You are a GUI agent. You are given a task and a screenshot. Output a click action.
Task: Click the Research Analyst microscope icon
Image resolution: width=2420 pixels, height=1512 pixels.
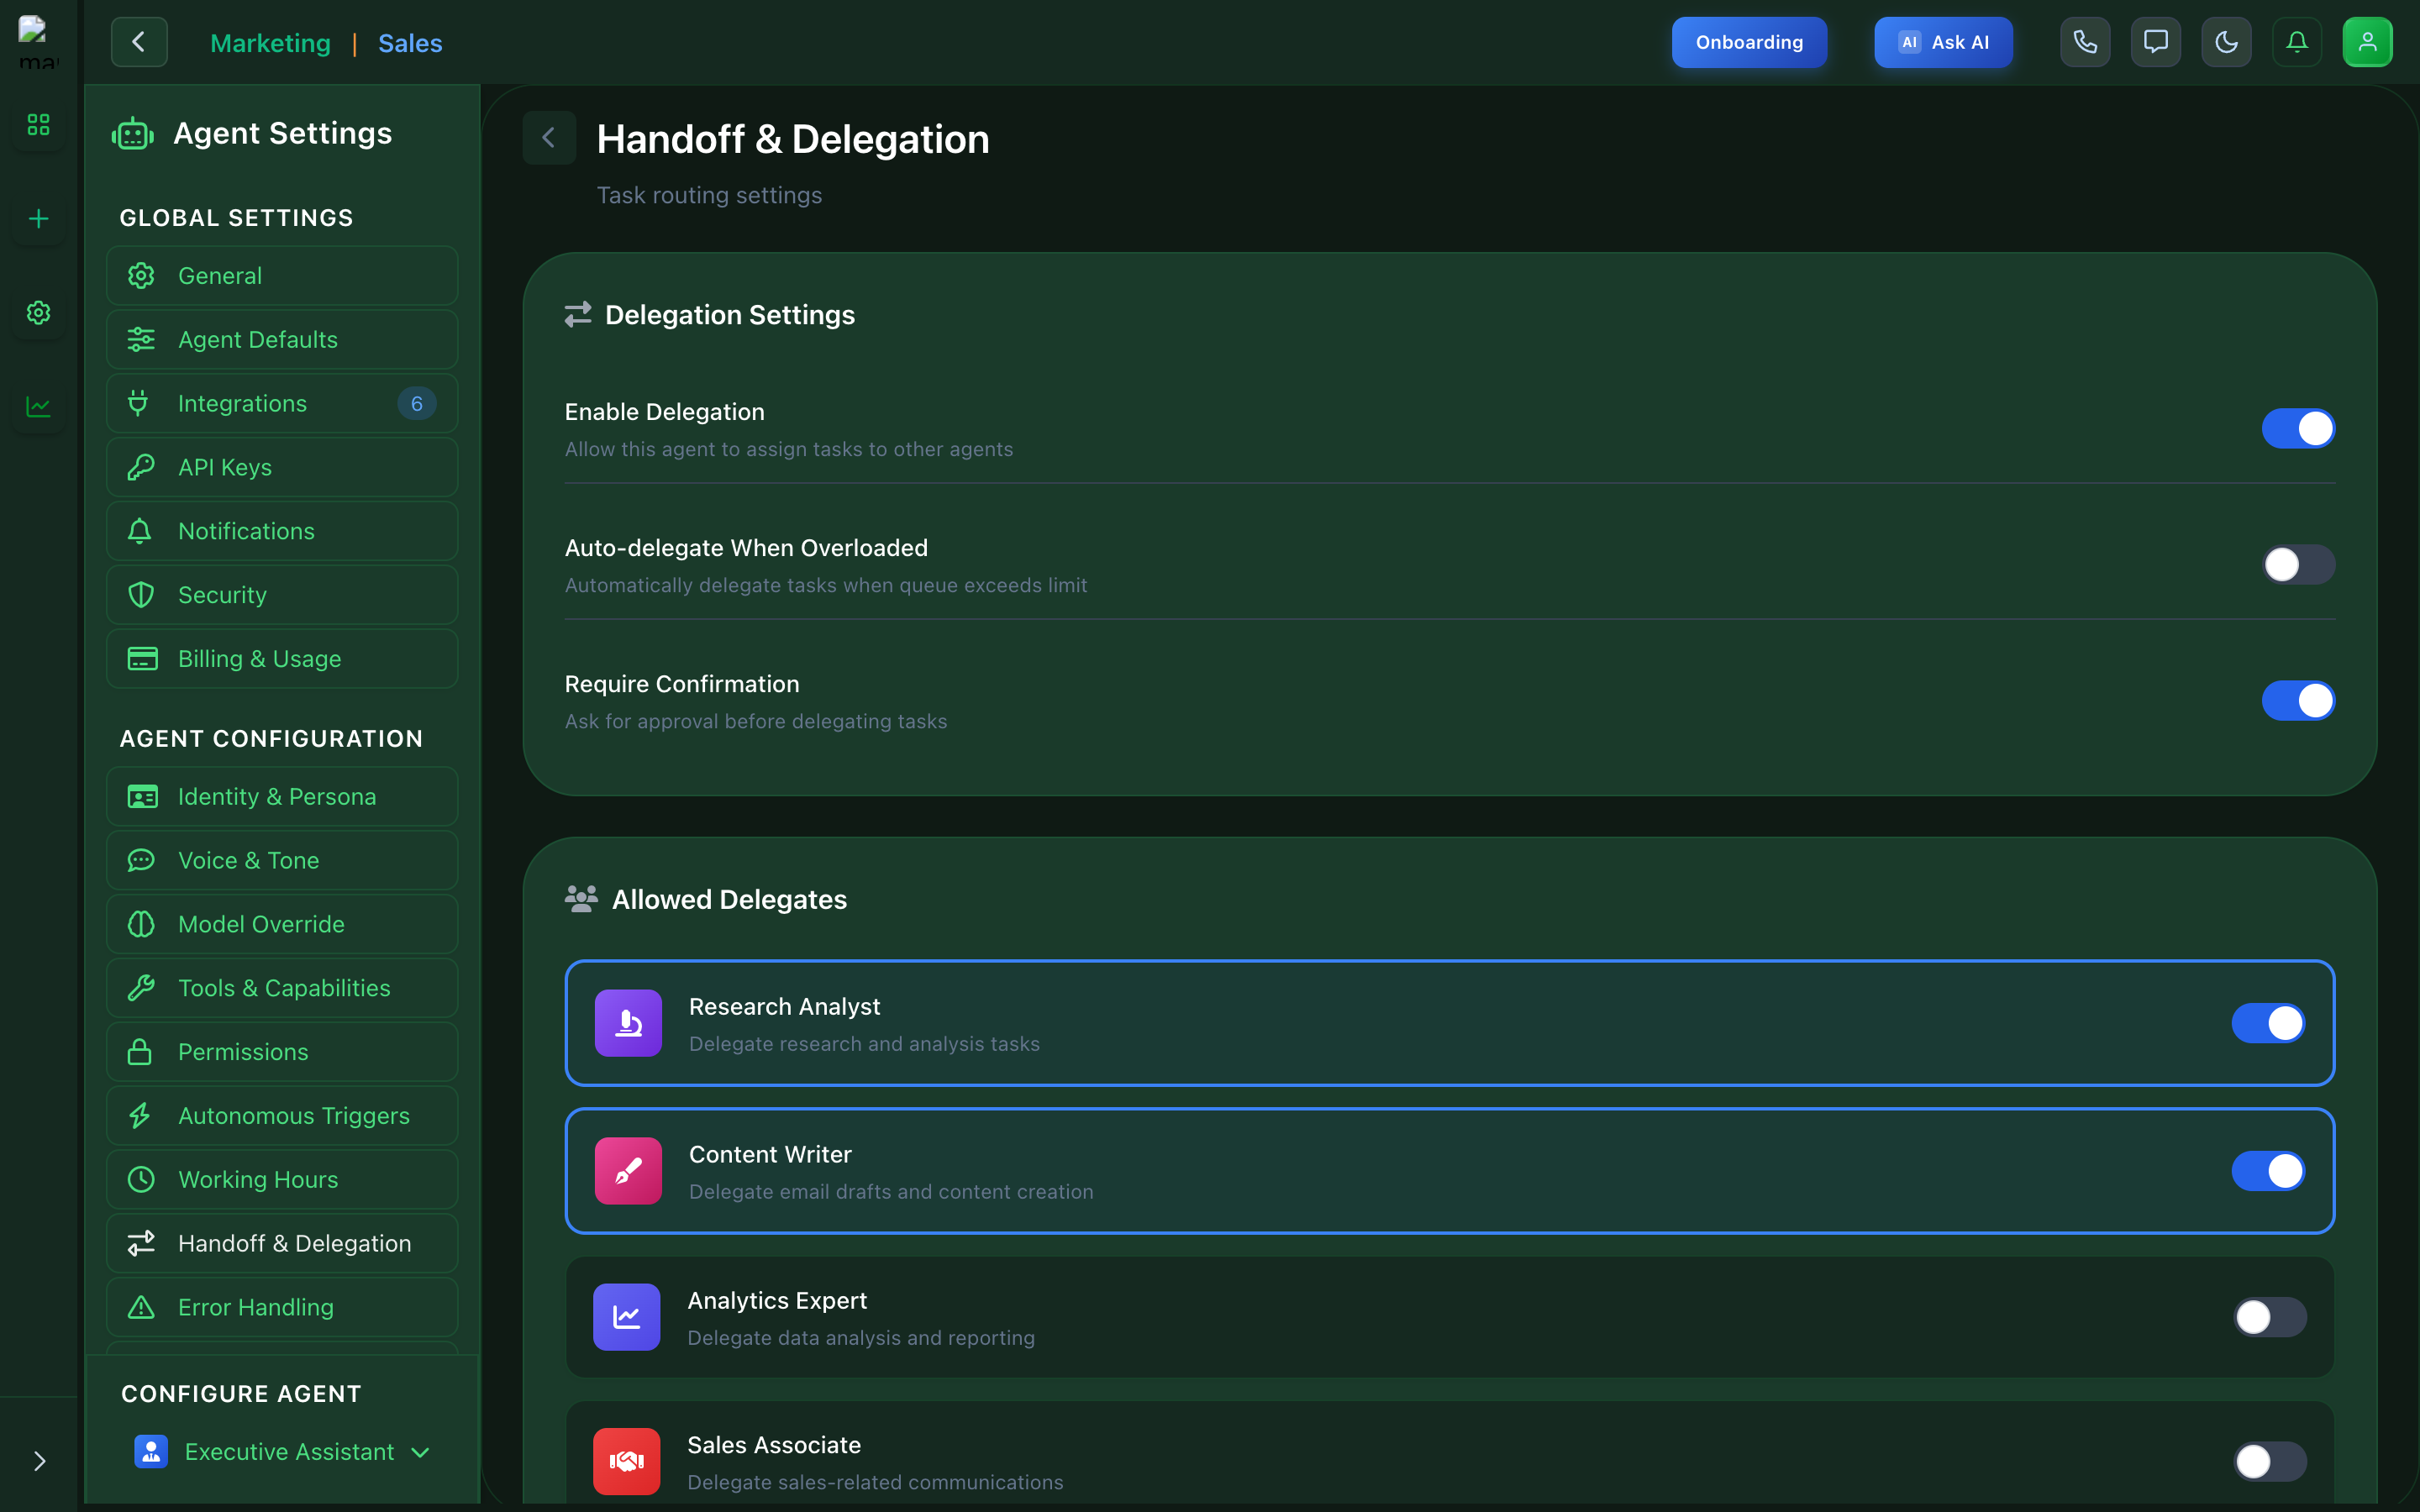tap(628, 1023)
